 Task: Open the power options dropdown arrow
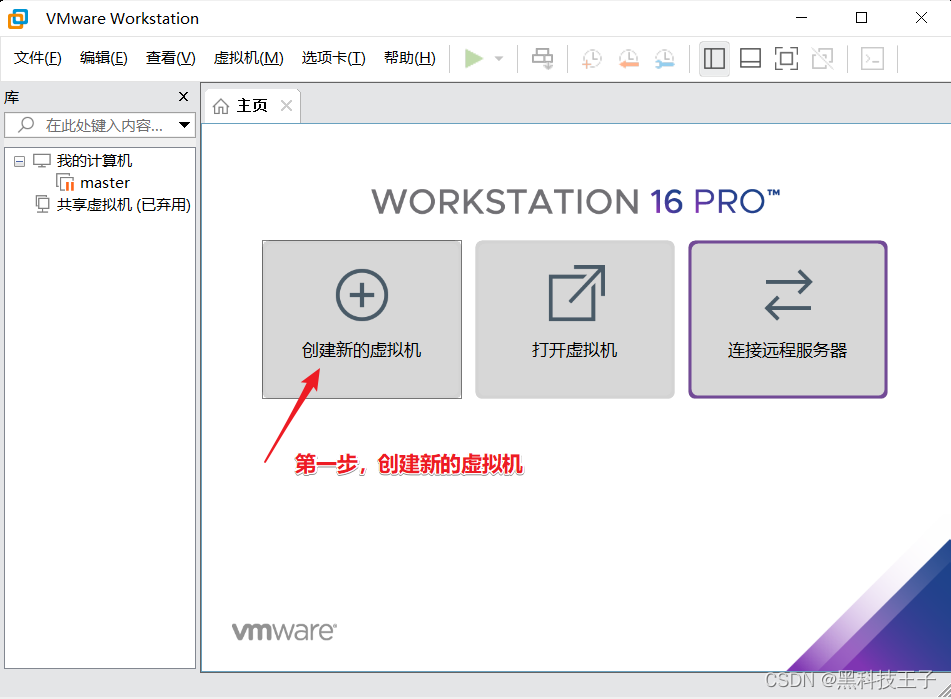click(x=499, y=59)
